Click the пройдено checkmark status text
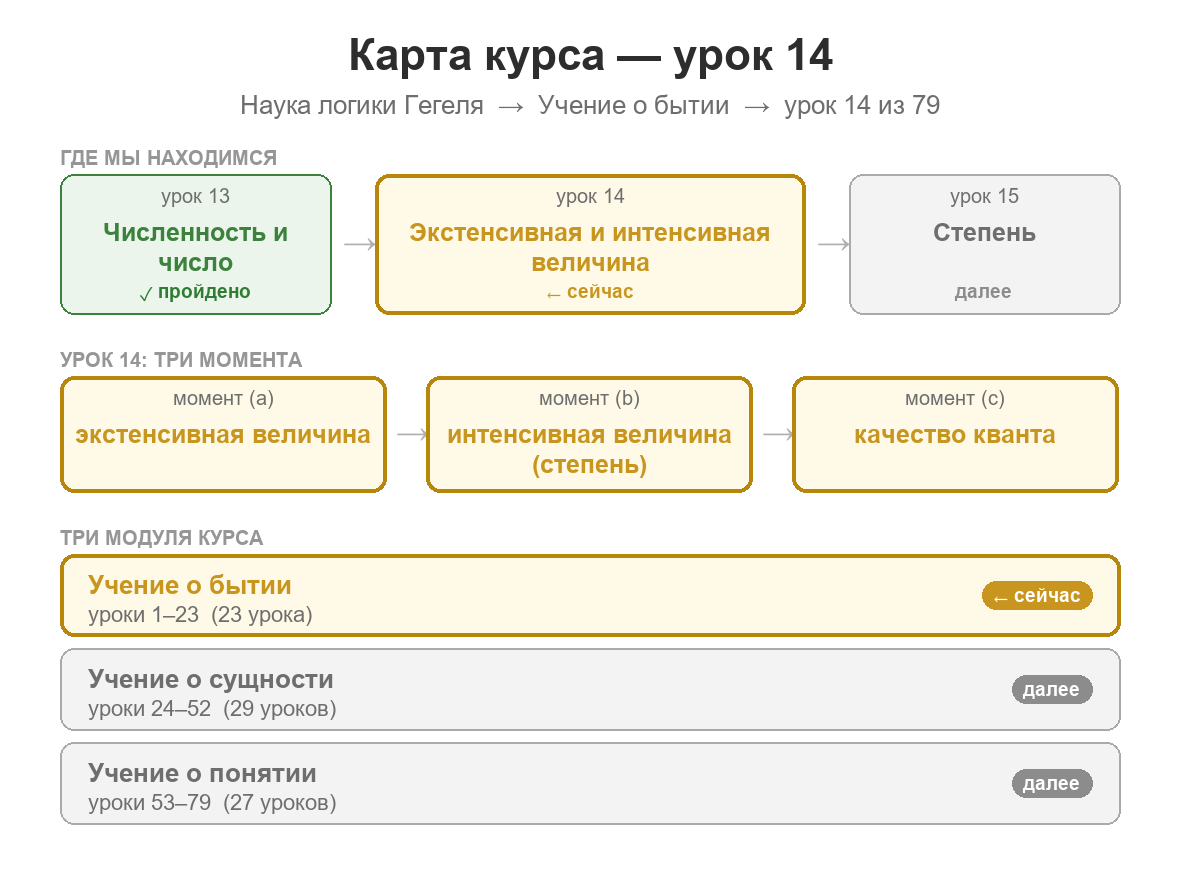1180x870 pixels. (x=196, y=292)
